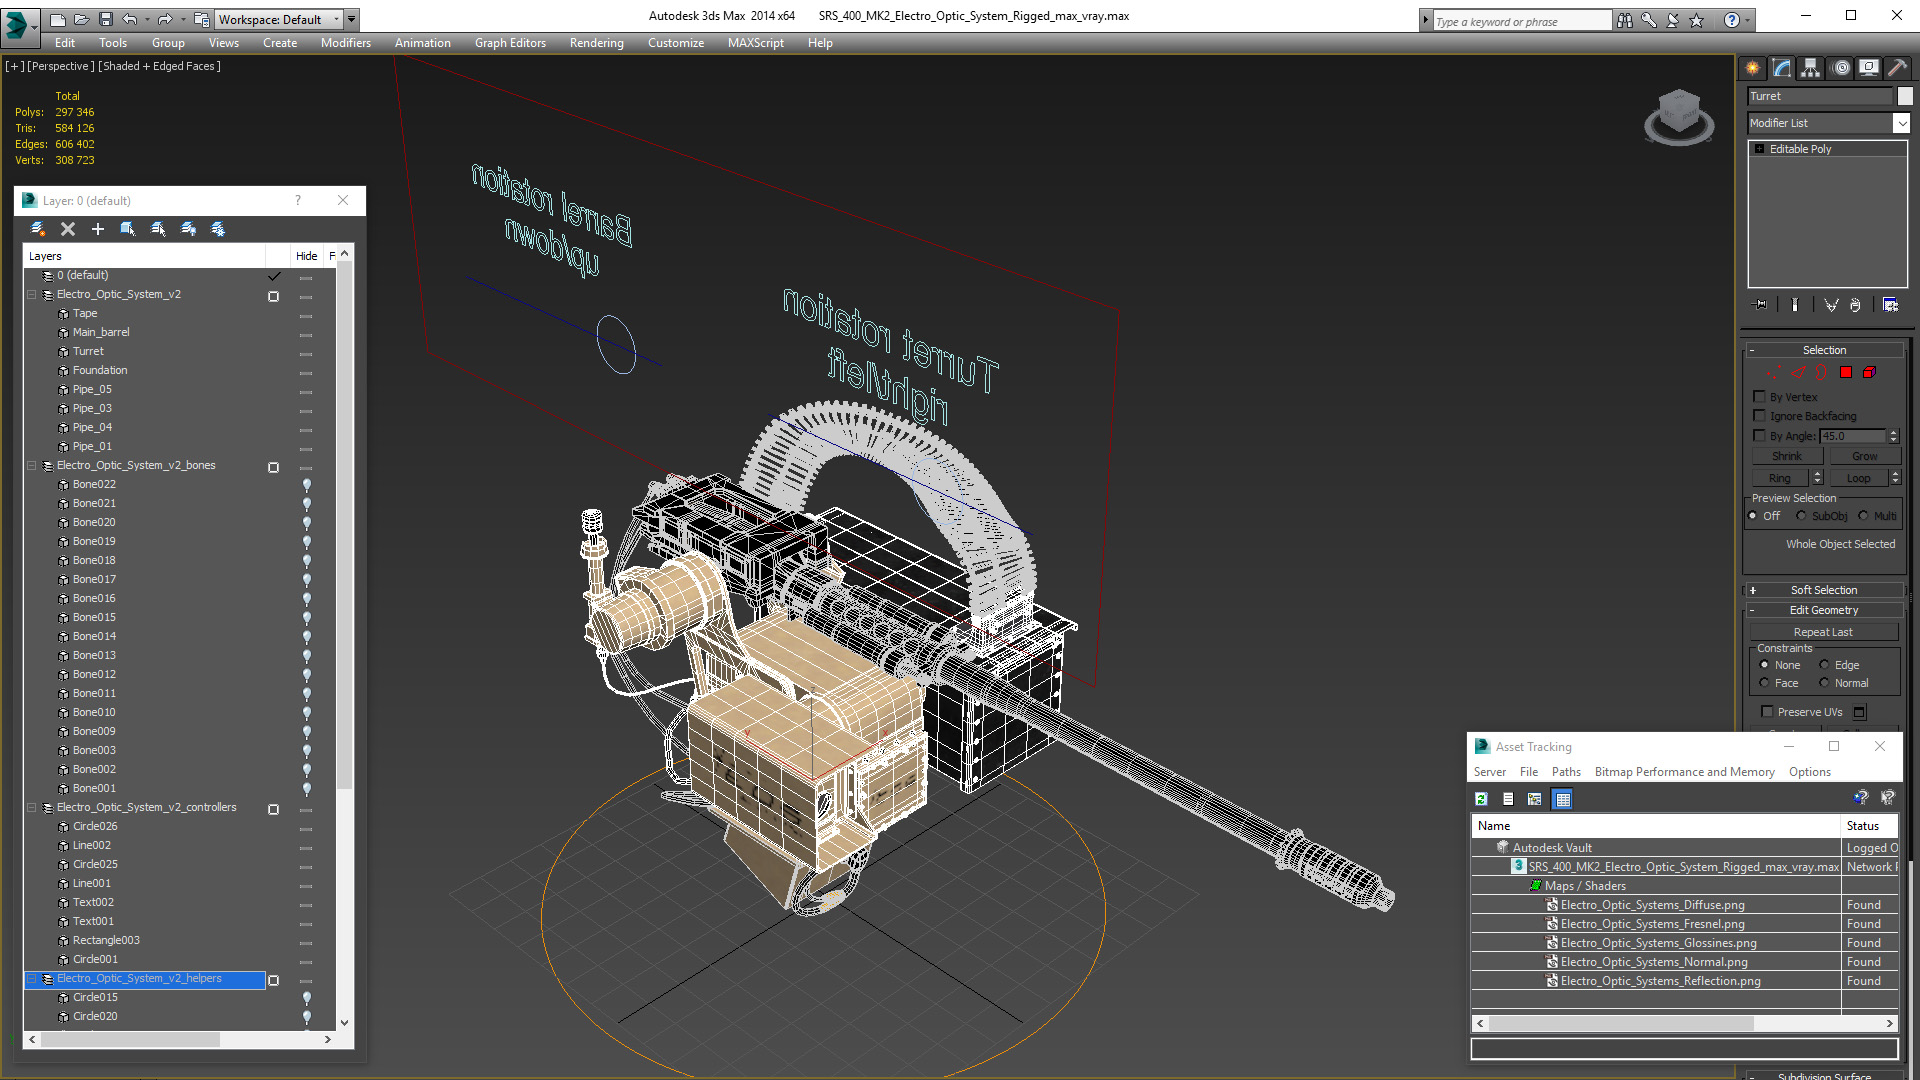The width and height of the screenshot is (1920, 1080).
Task: Toggle hide for Bone022 layer row
Action: point(307,485)
